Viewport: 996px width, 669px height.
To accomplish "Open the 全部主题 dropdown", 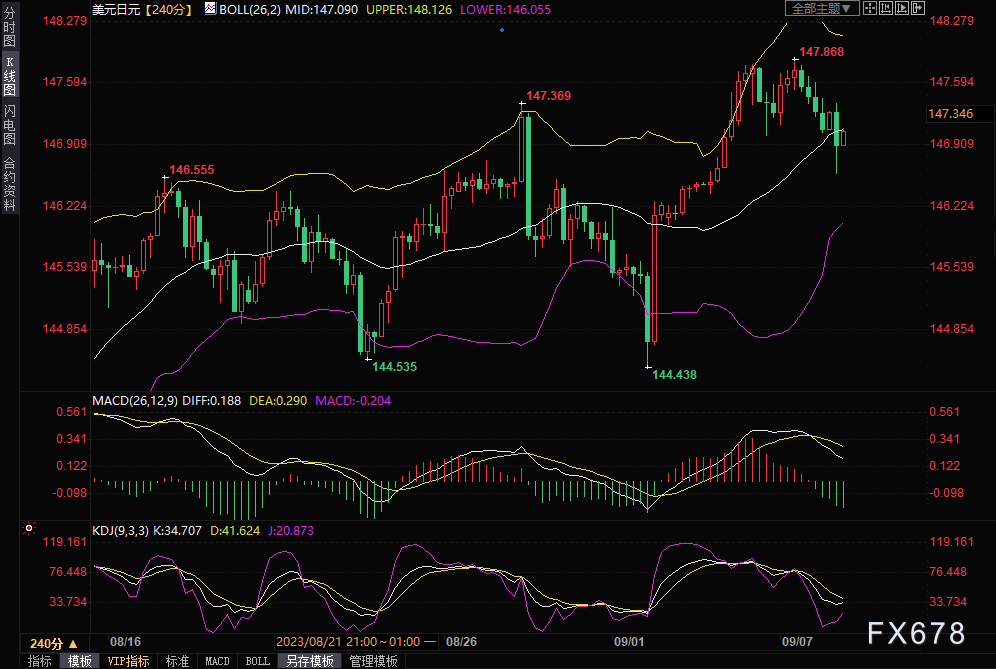I will [x=822, y=8].
